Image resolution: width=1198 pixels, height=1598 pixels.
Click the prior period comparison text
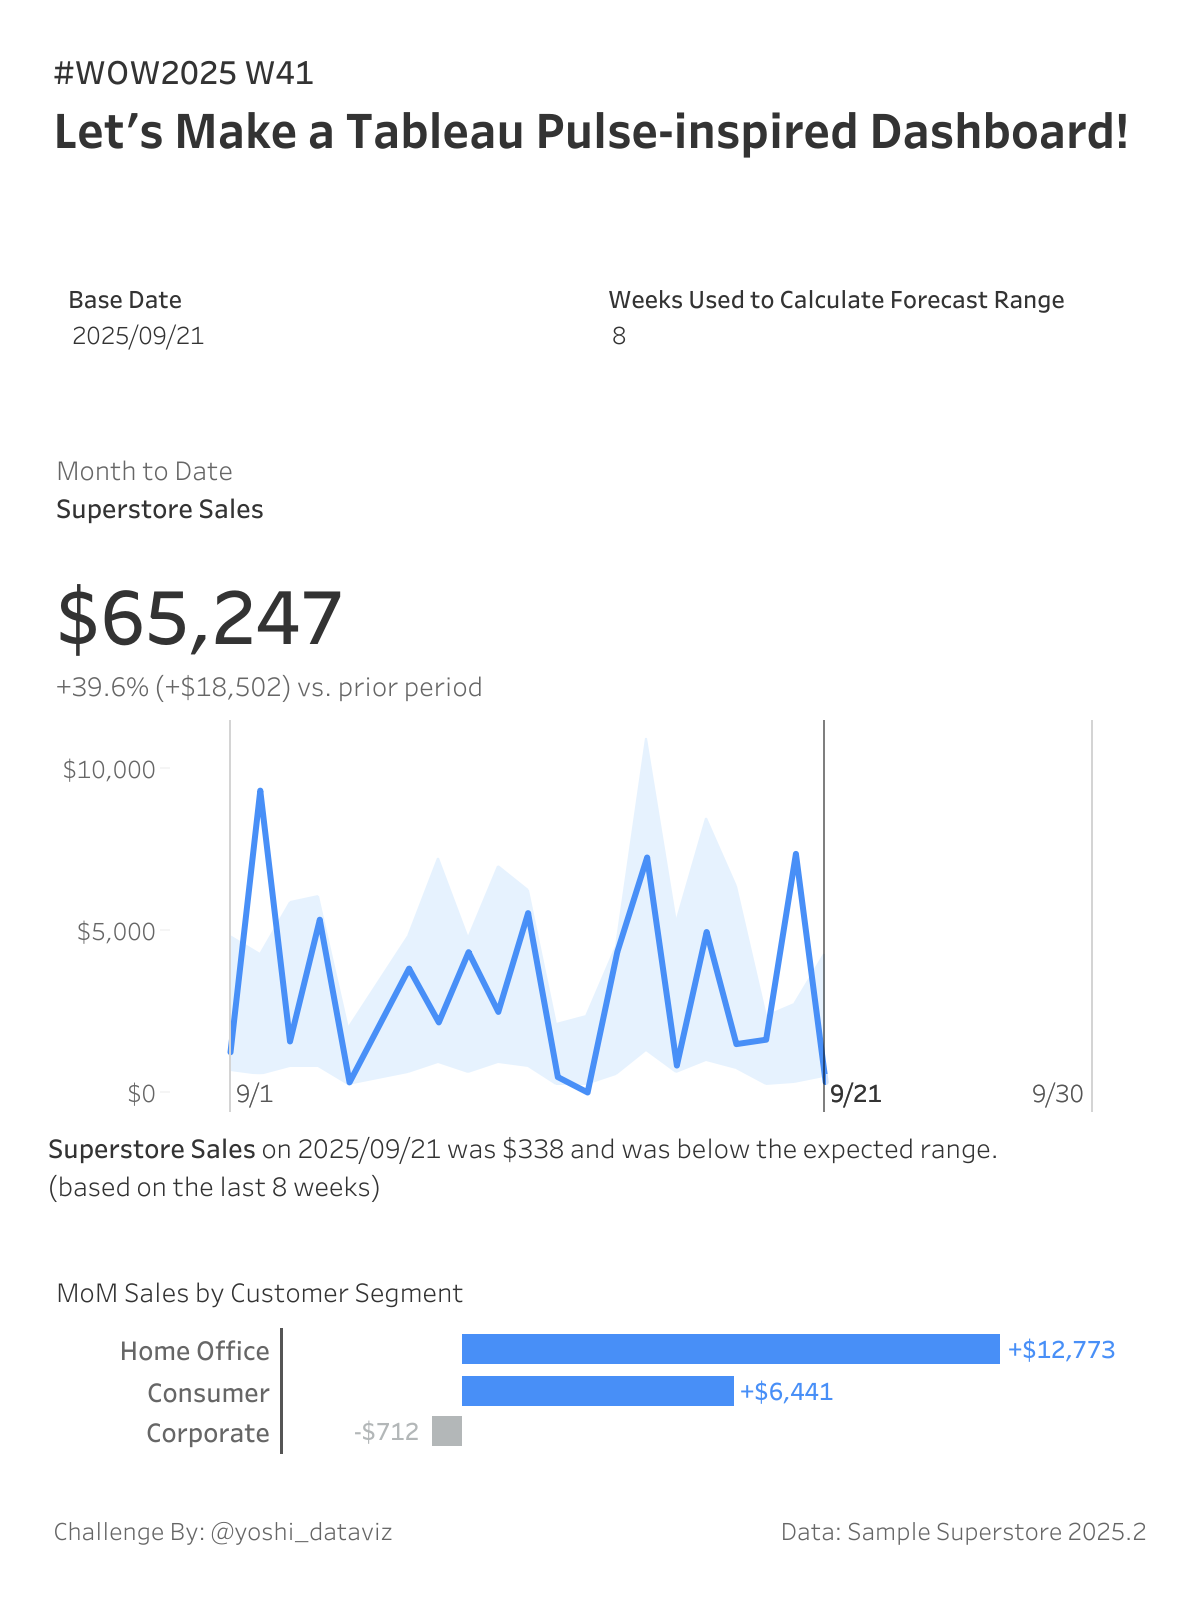coord(269,688)
